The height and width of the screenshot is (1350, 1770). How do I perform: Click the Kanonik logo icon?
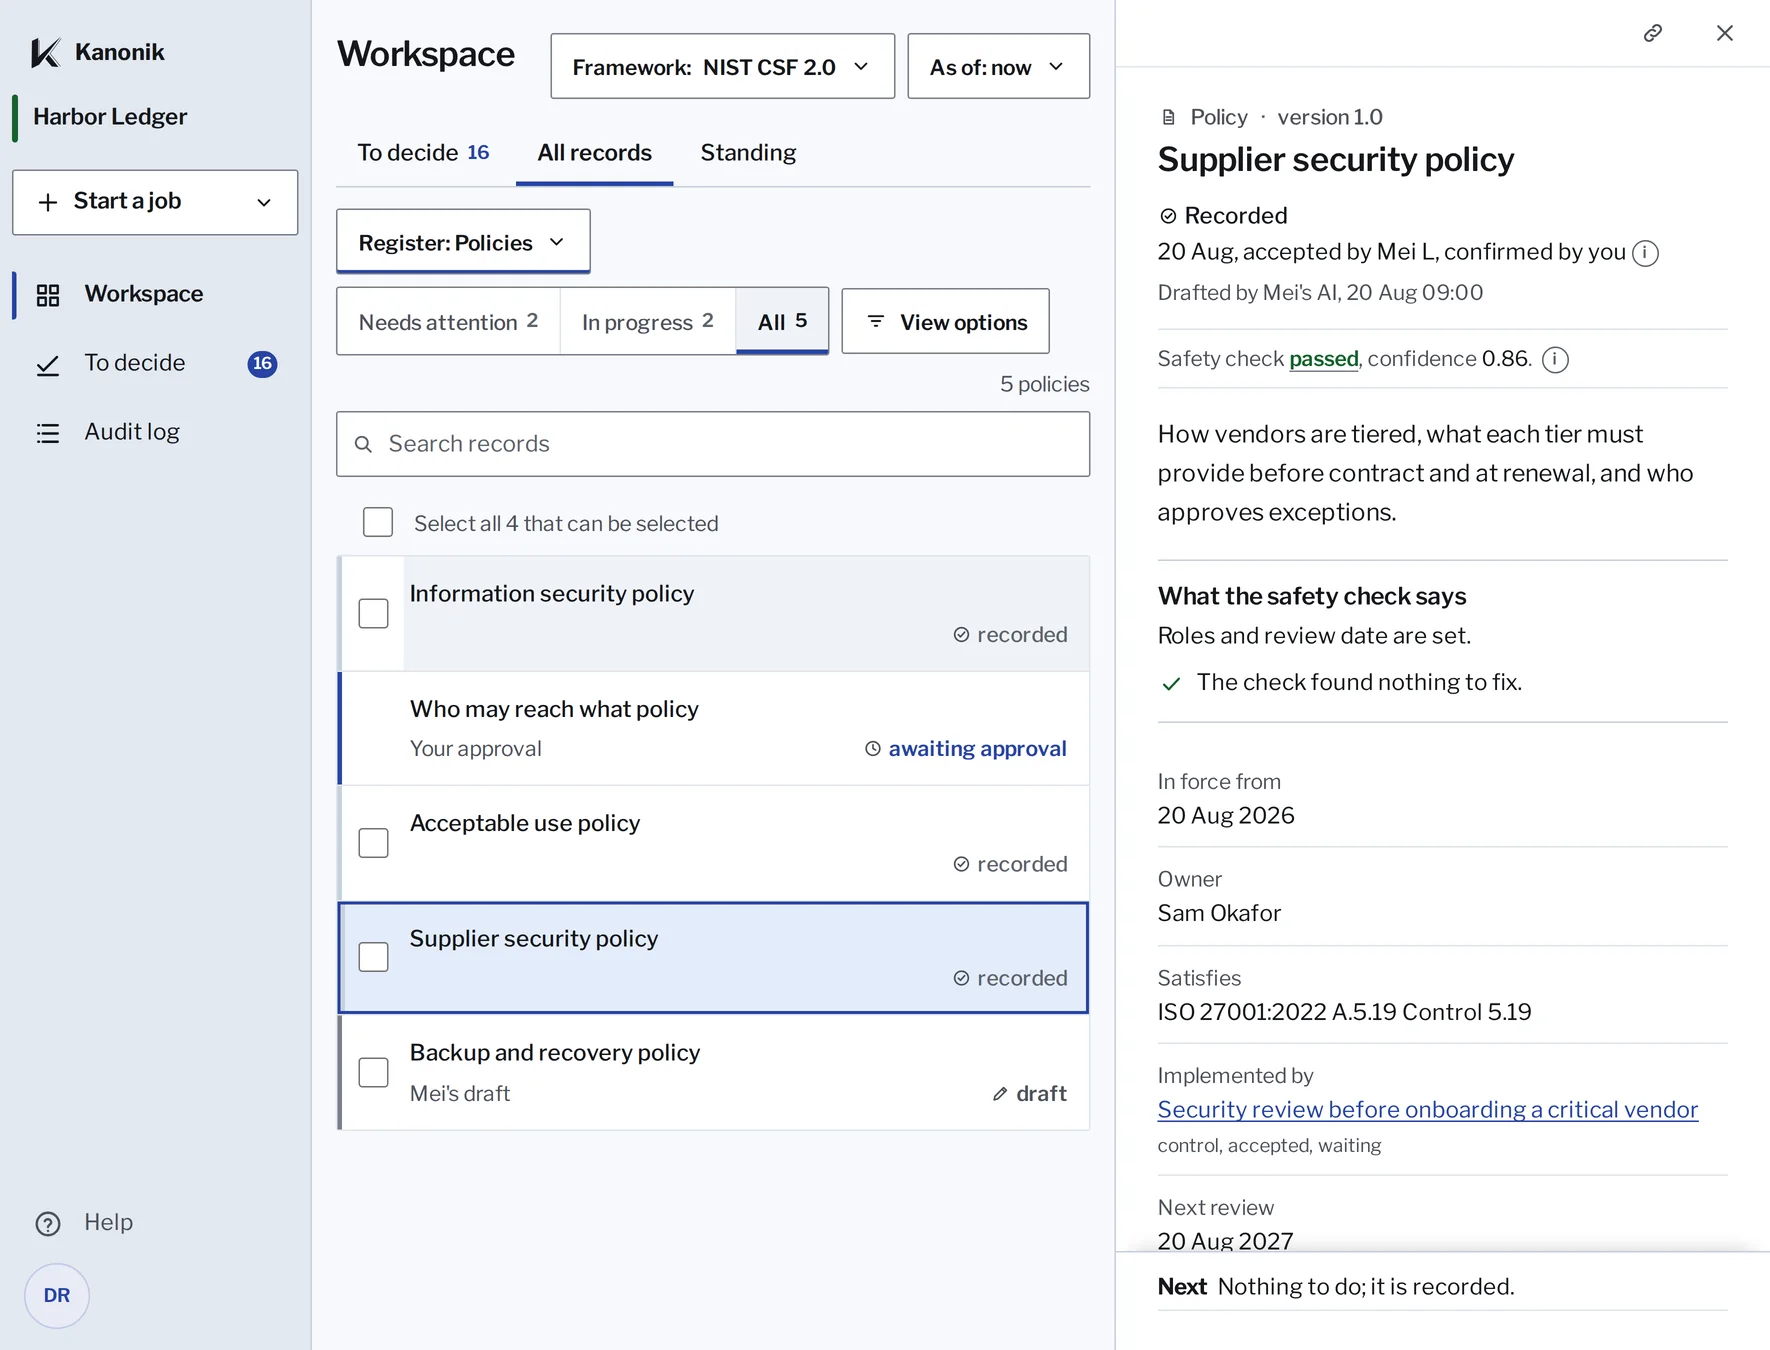click(x=46, y=52)
